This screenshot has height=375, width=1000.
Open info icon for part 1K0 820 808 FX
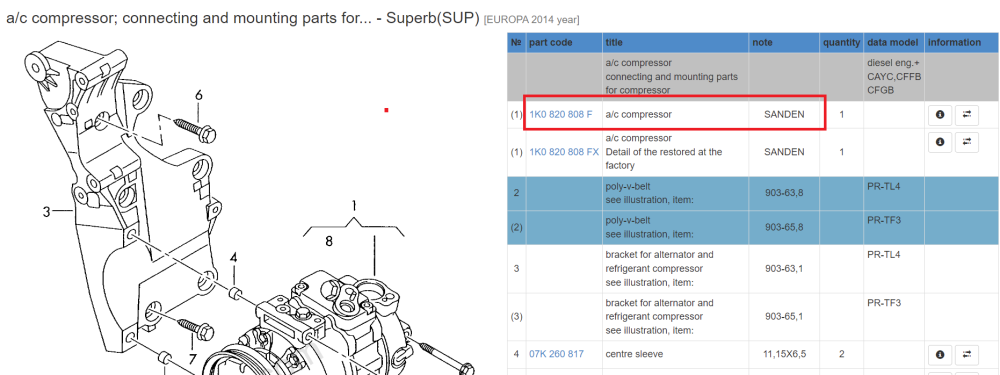click(939, 142)
